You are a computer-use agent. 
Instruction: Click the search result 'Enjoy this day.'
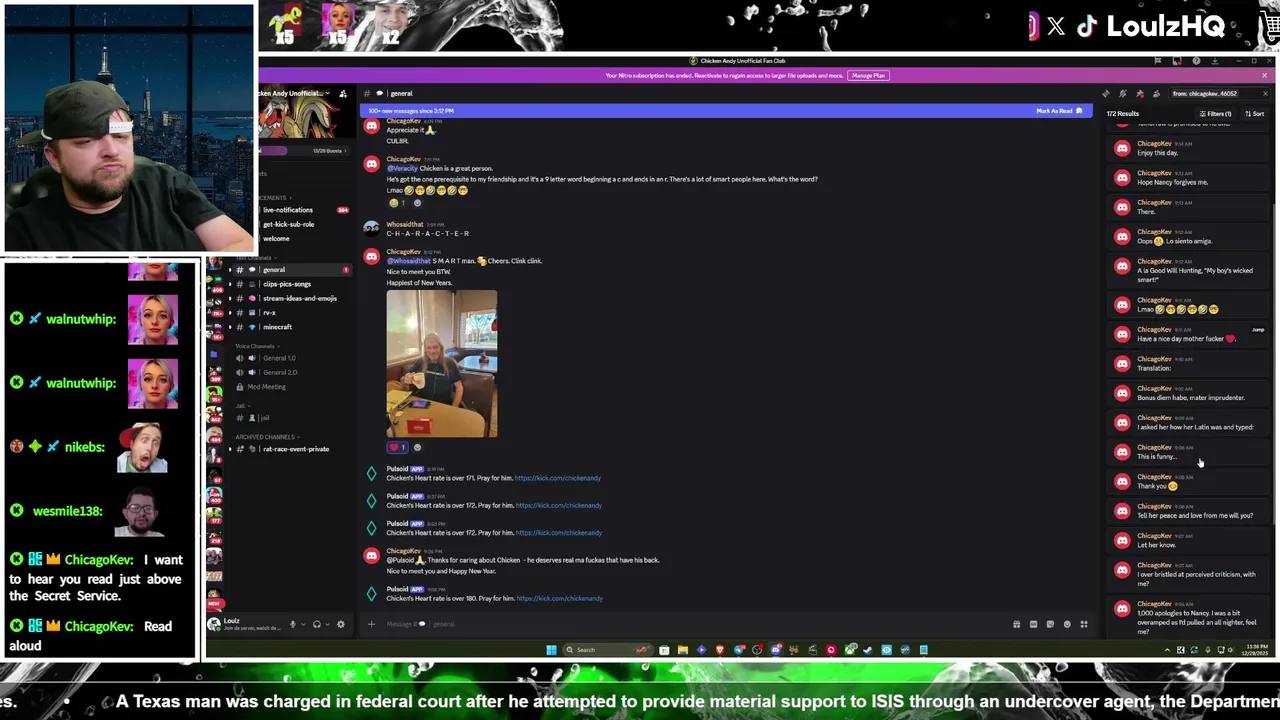(1190, 148)
